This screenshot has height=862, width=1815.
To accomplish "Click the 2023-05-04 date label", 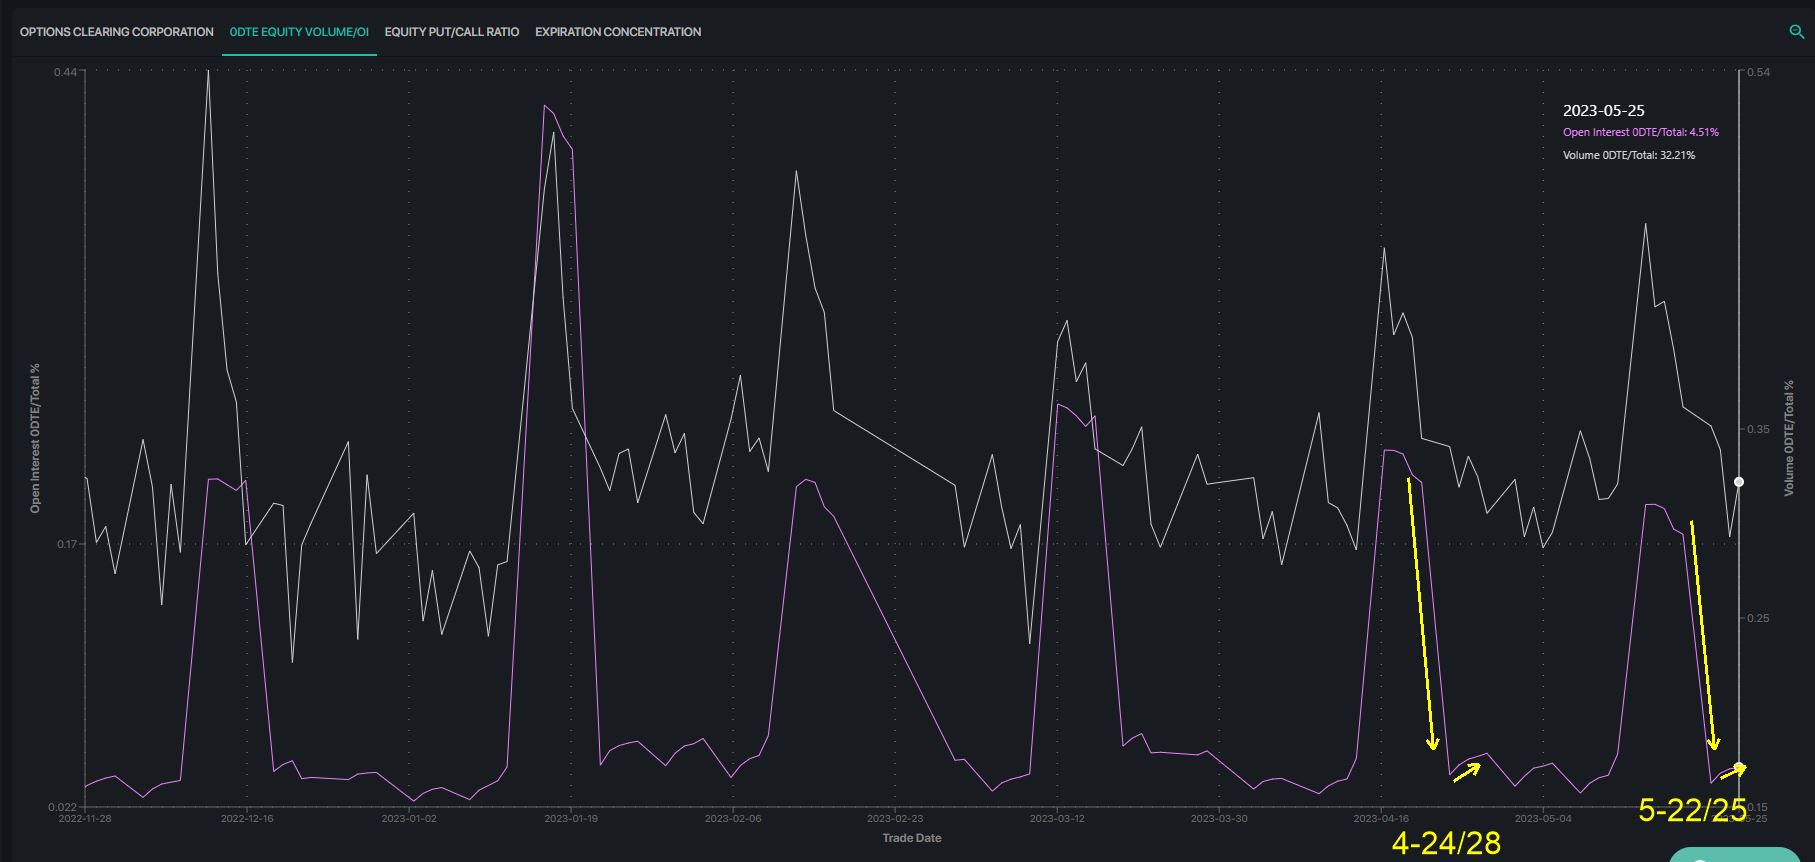I will [x=1543, y=818].
